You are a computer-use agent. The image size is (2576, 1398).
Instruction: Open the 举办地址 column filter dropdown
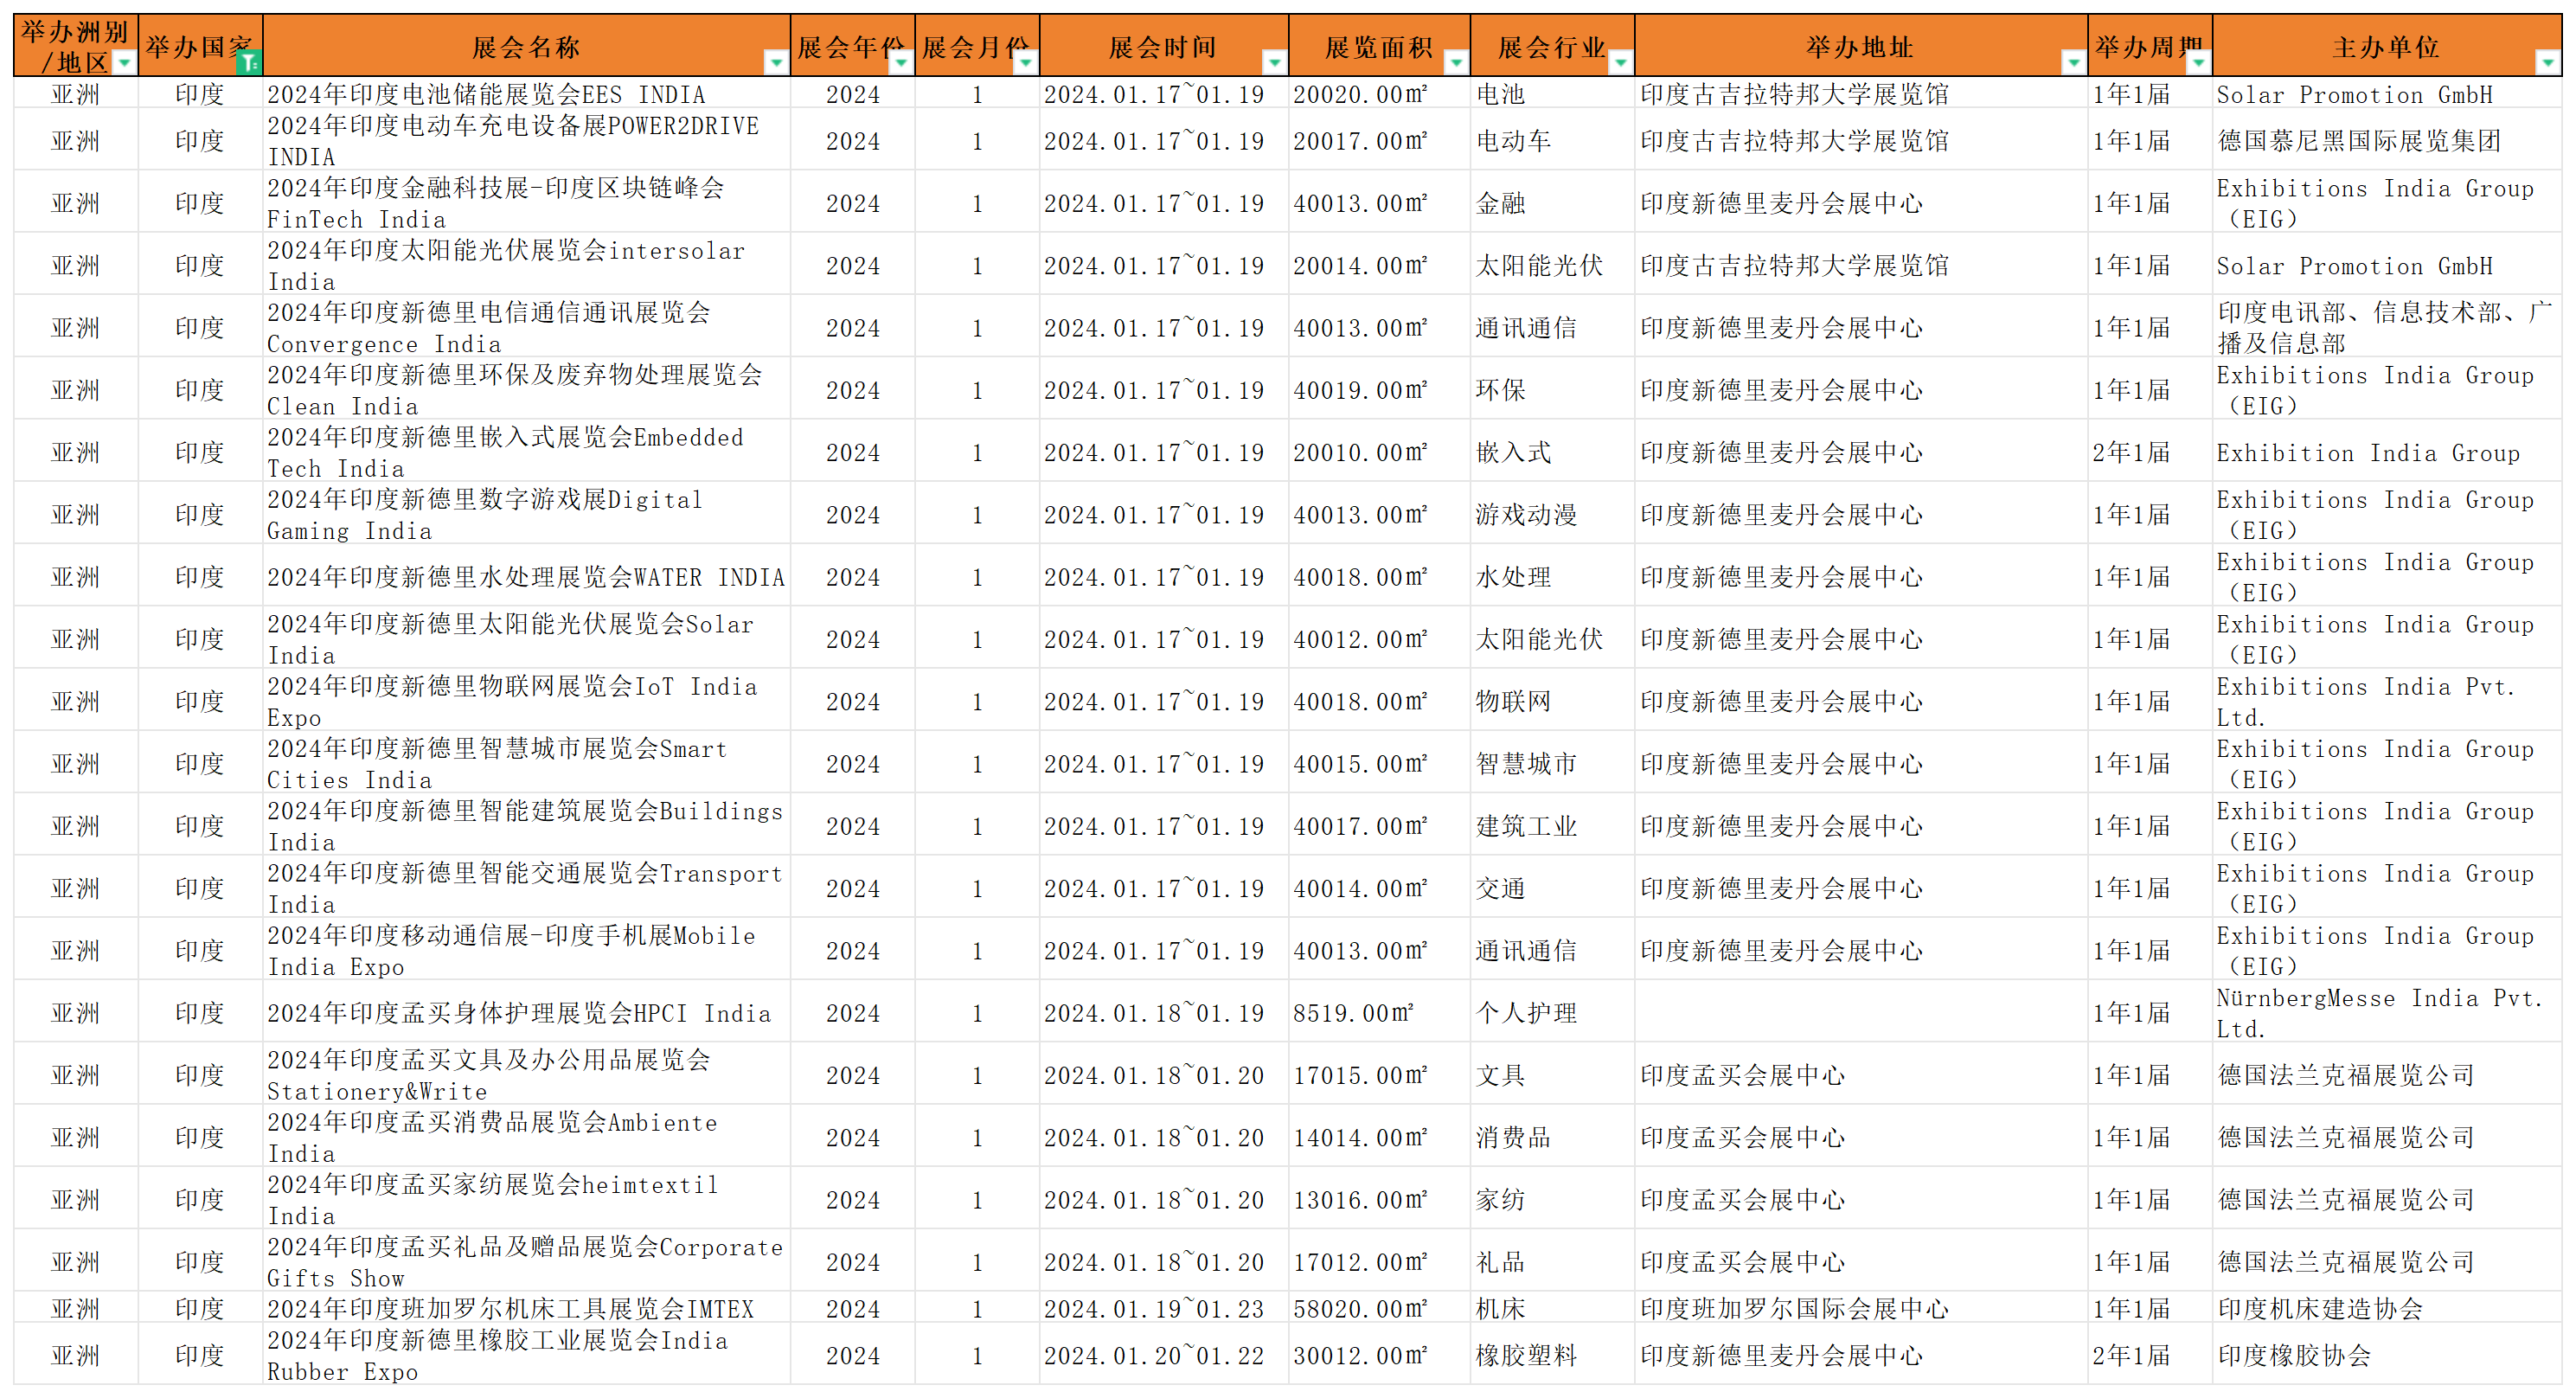(2073, 63)
